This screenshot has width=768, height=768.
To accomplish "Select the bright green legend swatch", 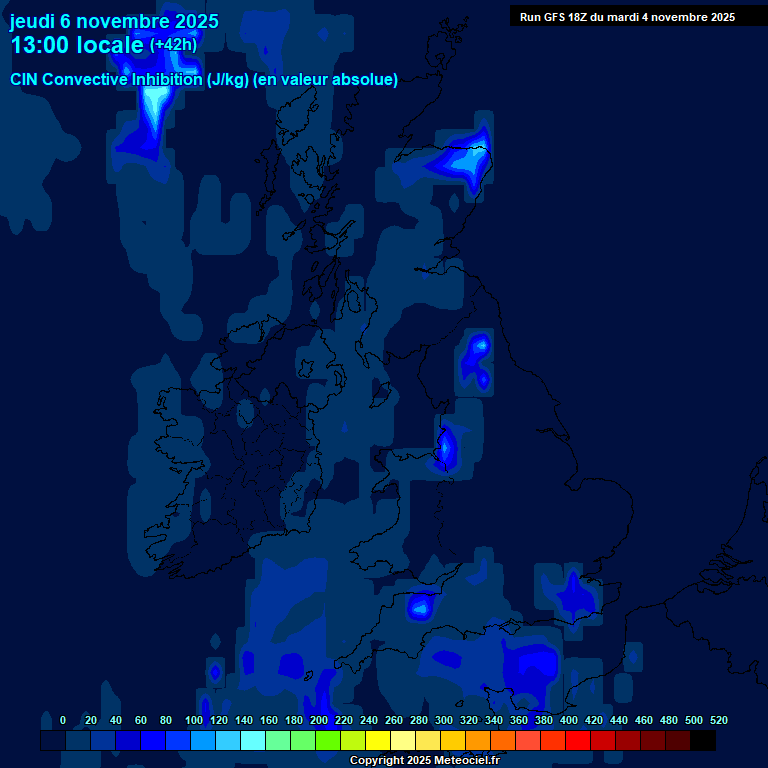I will click(328, 741).
